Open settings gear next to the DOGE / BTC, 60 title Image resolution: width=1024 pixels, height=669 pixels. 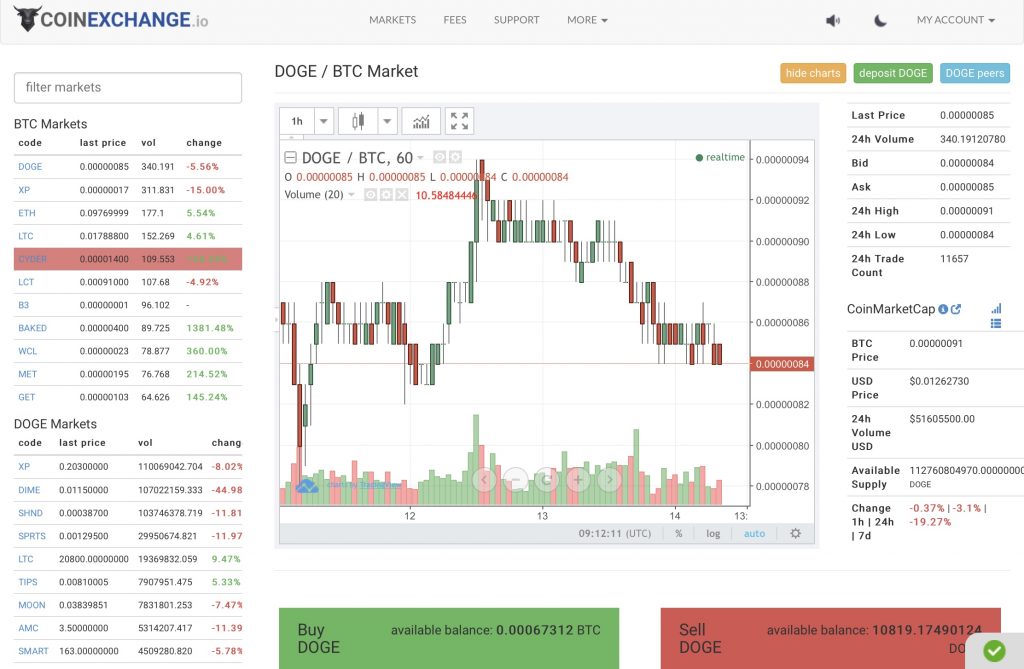[455, 157]
